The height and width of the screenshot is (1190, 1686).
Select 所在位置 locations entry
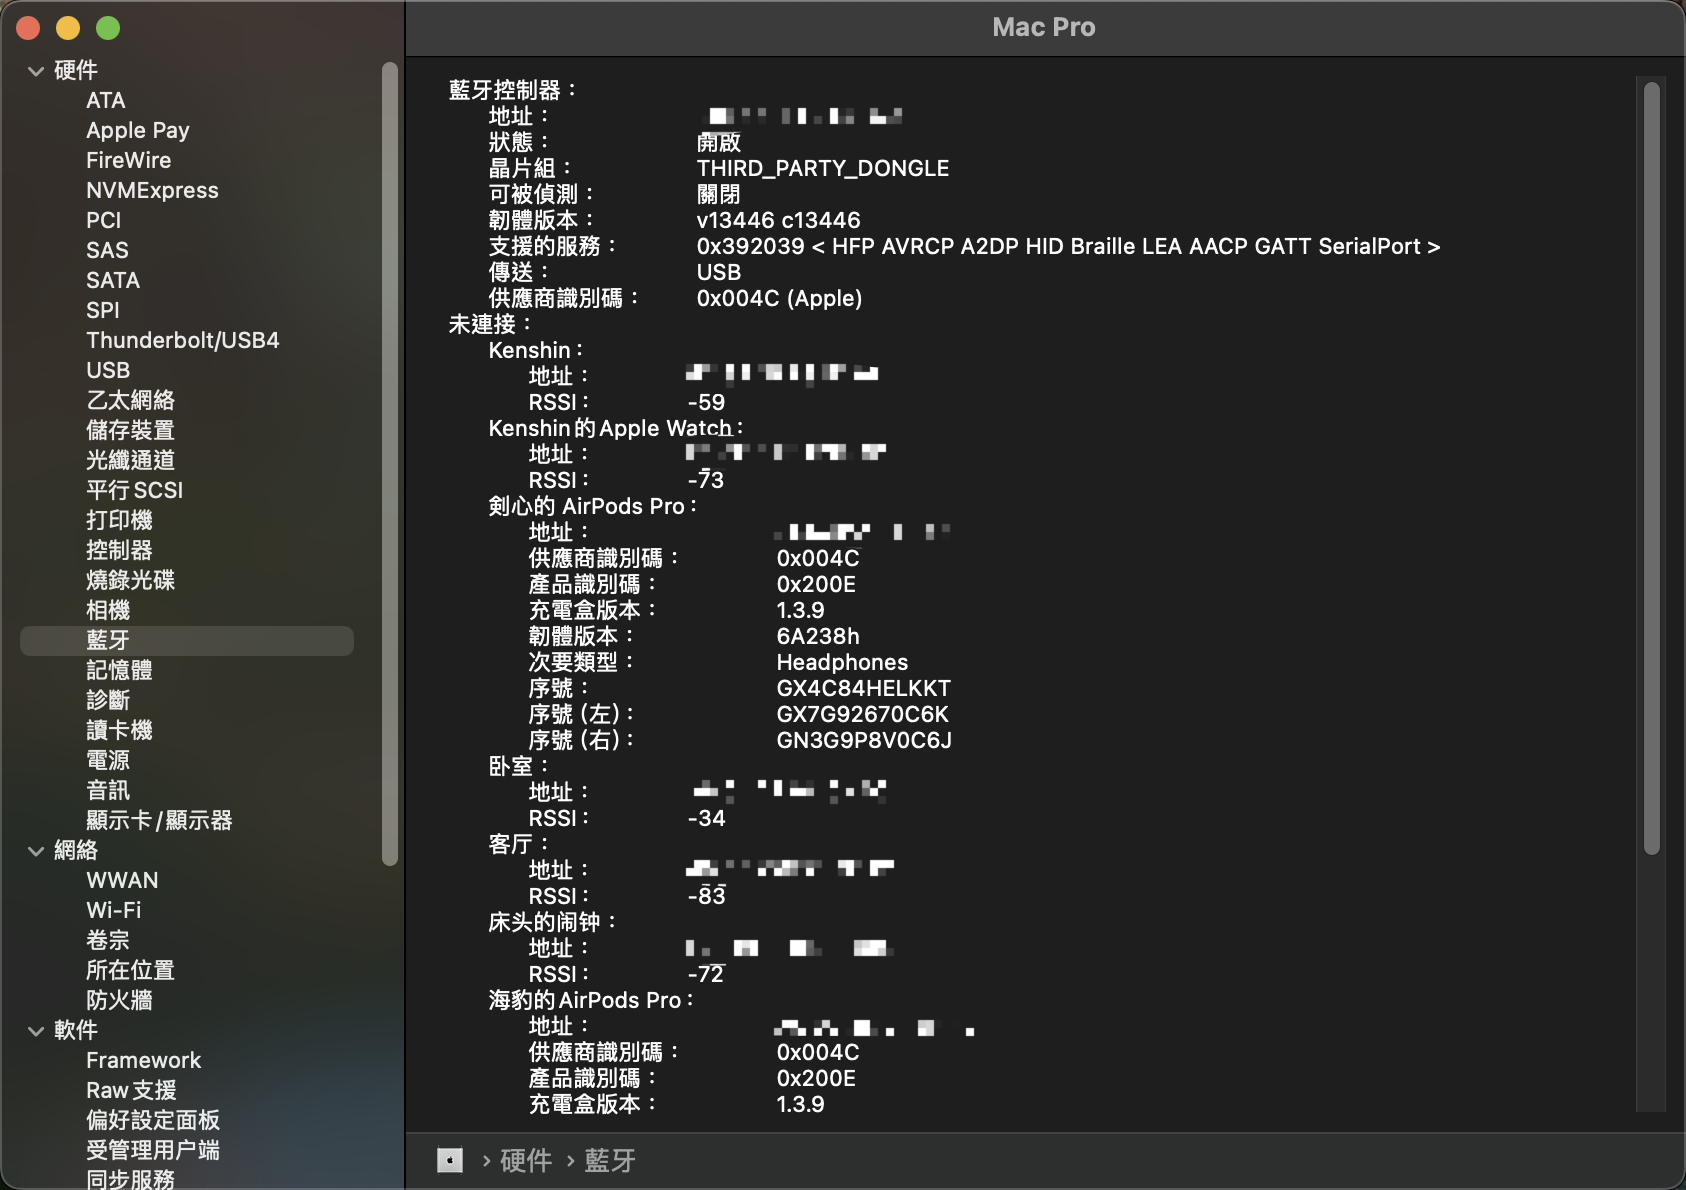tap(130, 971)
